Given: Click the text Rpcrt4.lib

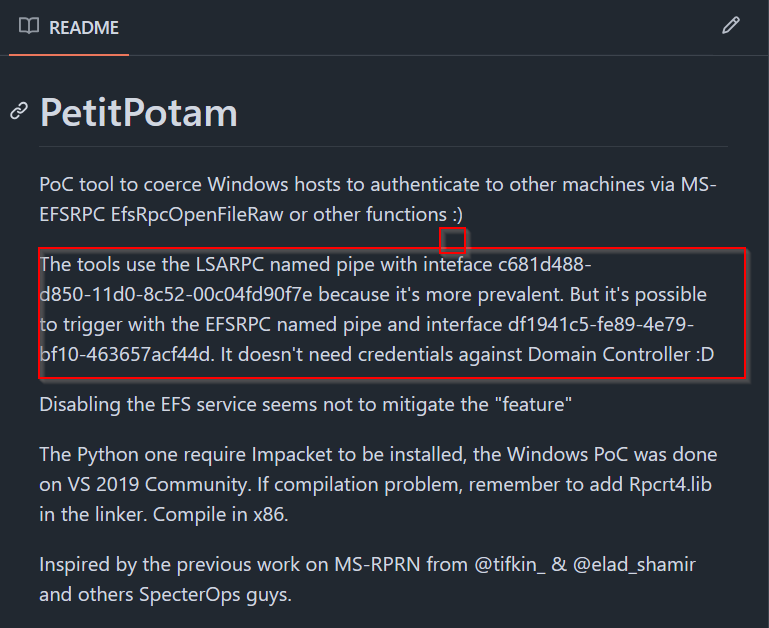Looking at the screenshot, I should (x=670, y=485).
